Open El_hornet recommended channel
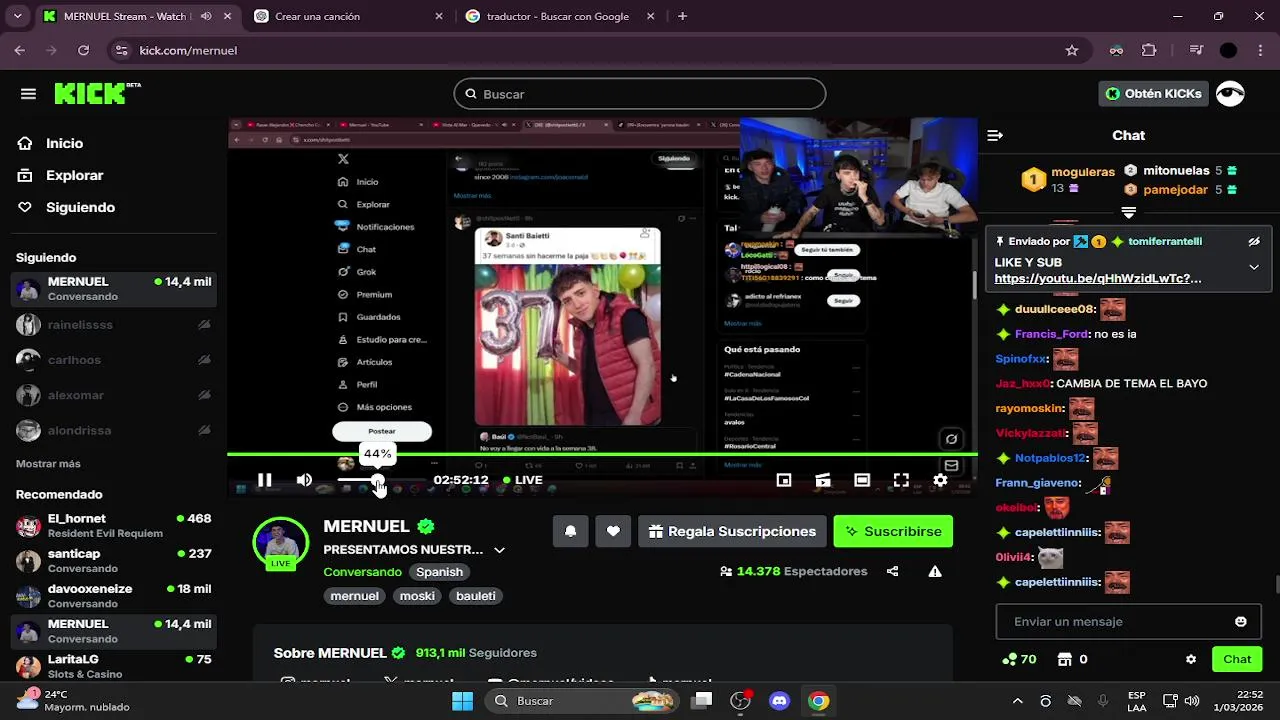The width and height of the screenshot is (1280, 720). coord(114,526)
